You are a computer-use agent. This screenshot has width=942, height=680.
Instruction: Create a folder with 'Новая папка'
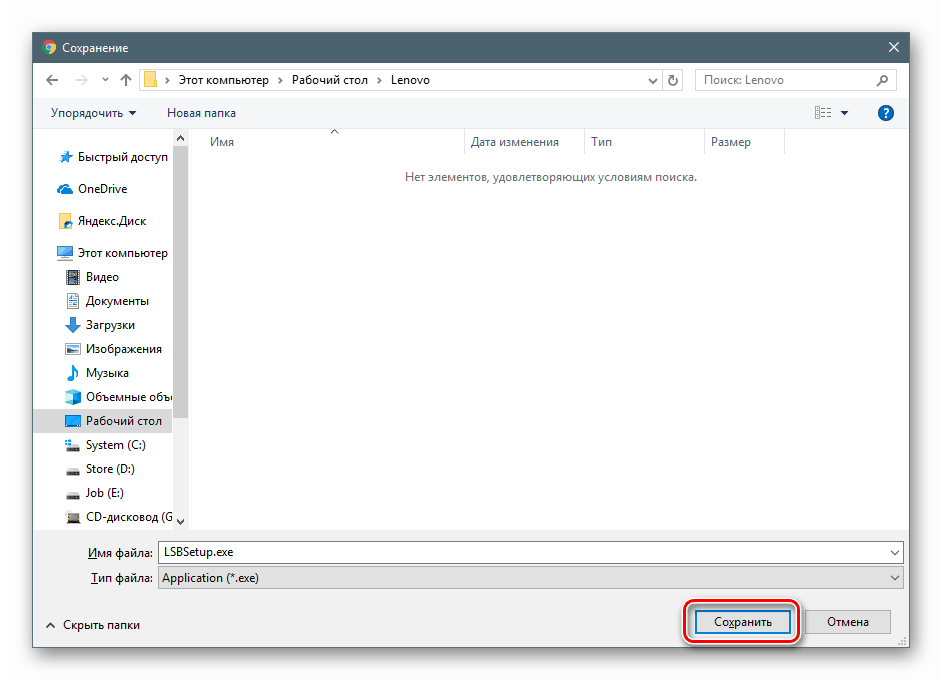[x=201, y=113]
